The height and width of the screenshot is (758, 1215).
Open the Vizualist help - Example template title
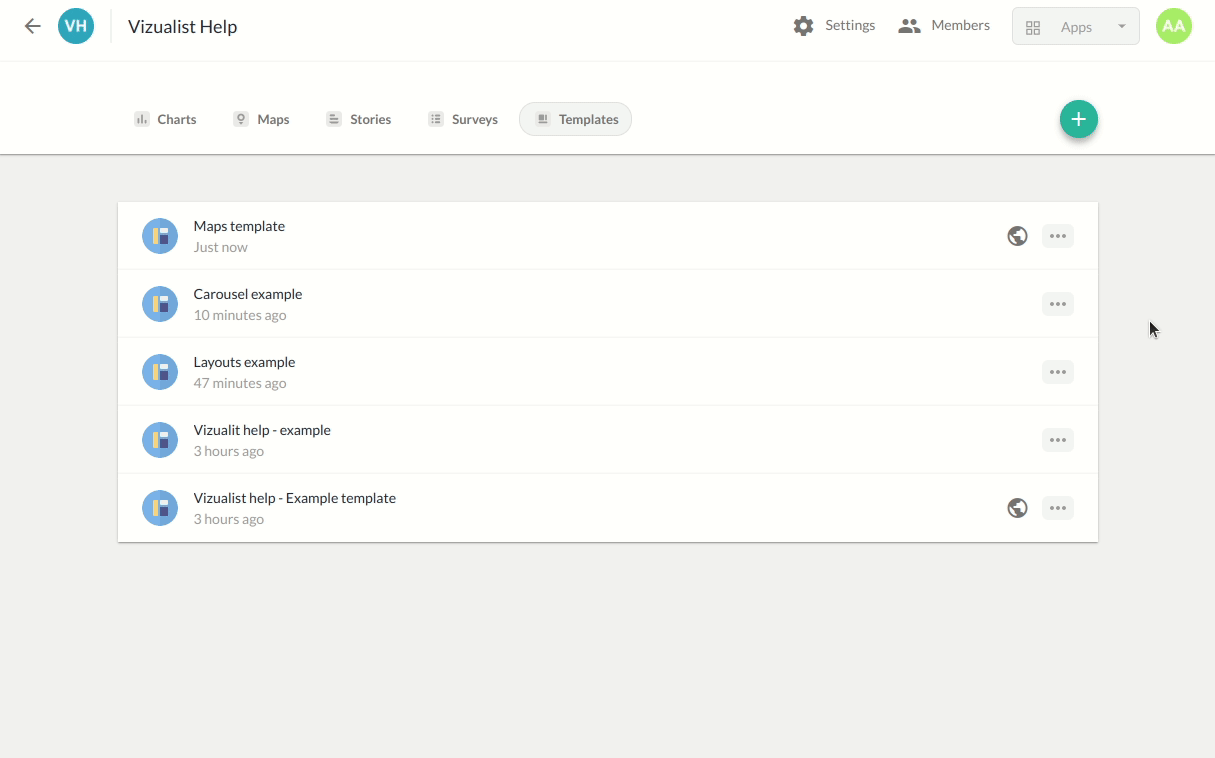[294, 498]
